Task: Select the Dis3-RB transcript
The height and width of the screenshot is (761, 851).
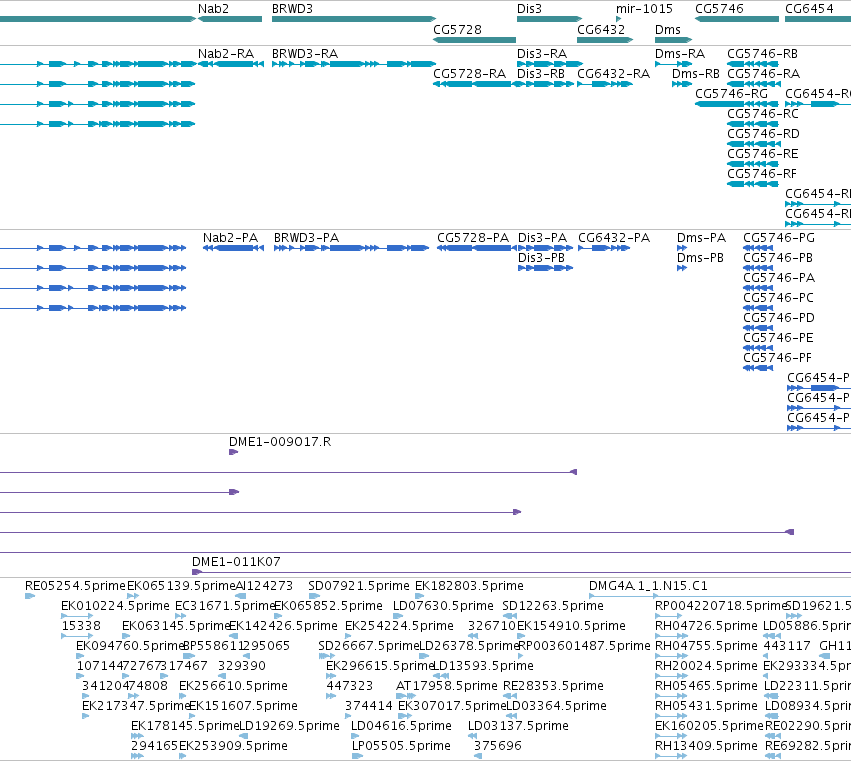Action: click(x=545, y=84)
